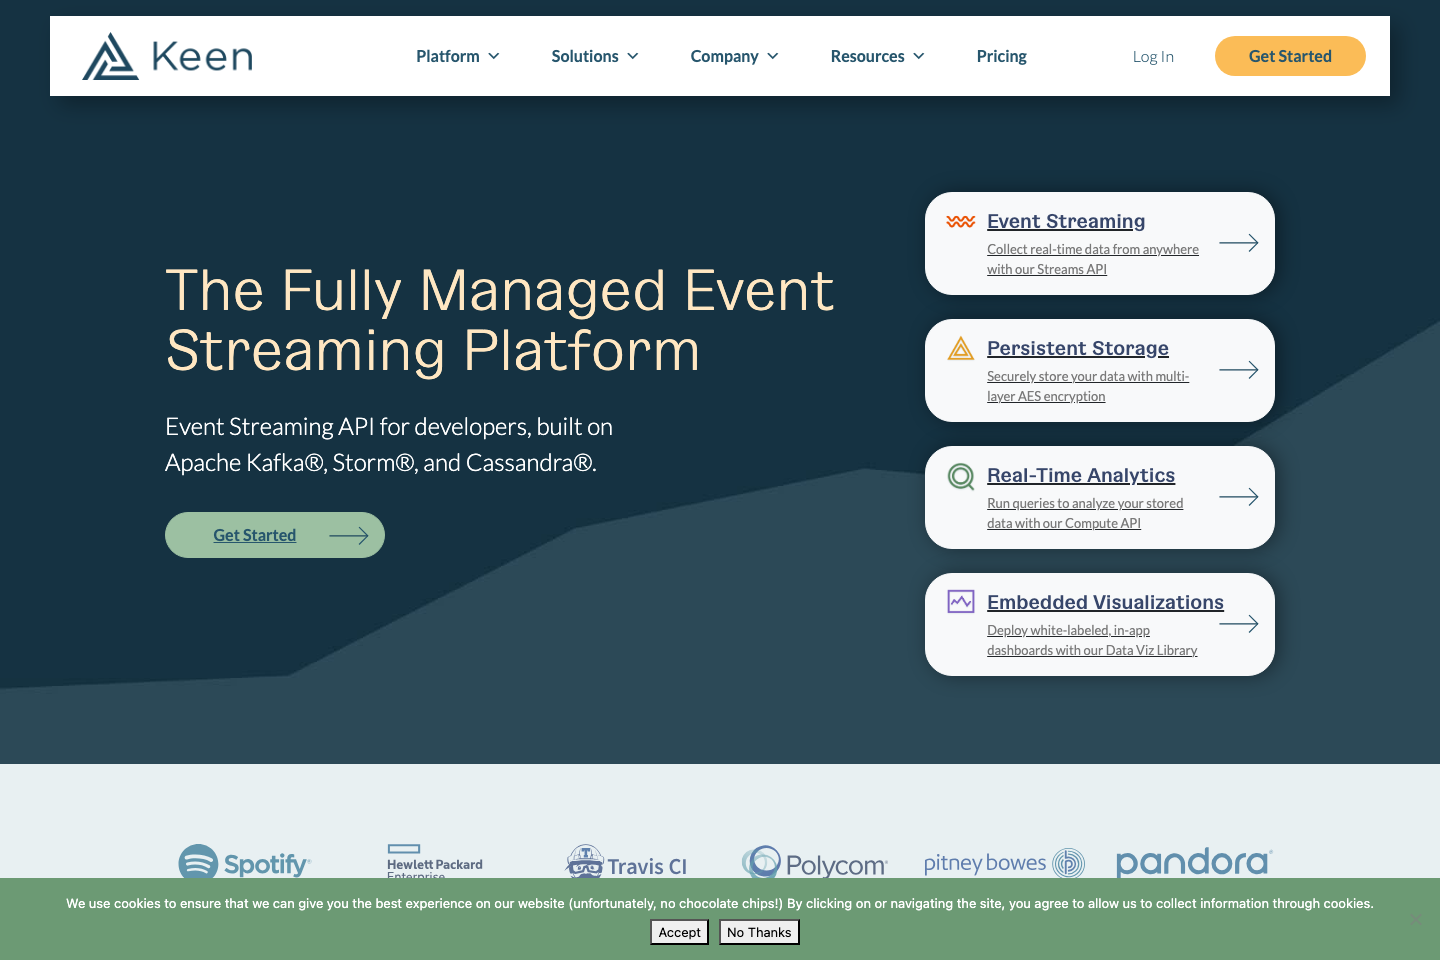Dismiss the cookie banner with the X
This screenshot has height=960, width=1440.
click(x=1415, y=917)
